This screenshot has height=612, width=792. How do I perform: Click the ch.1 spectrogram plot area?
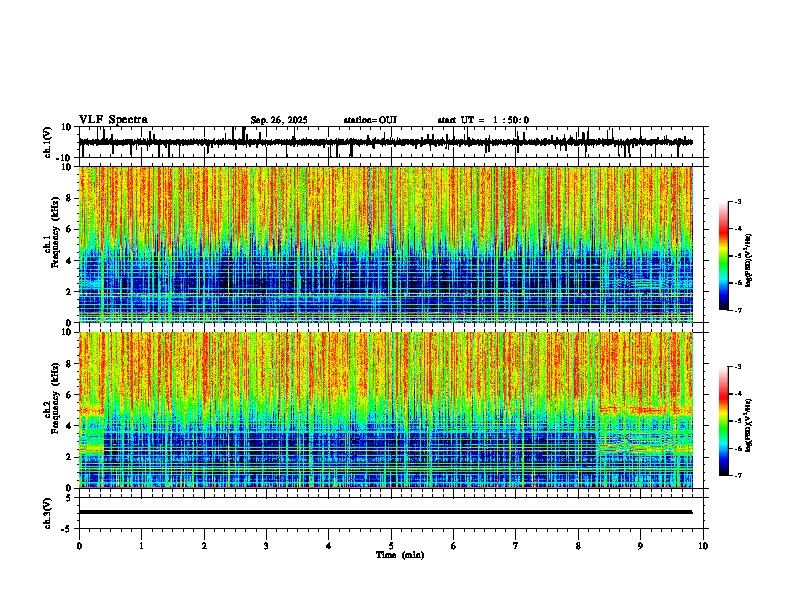pos(386,244)
